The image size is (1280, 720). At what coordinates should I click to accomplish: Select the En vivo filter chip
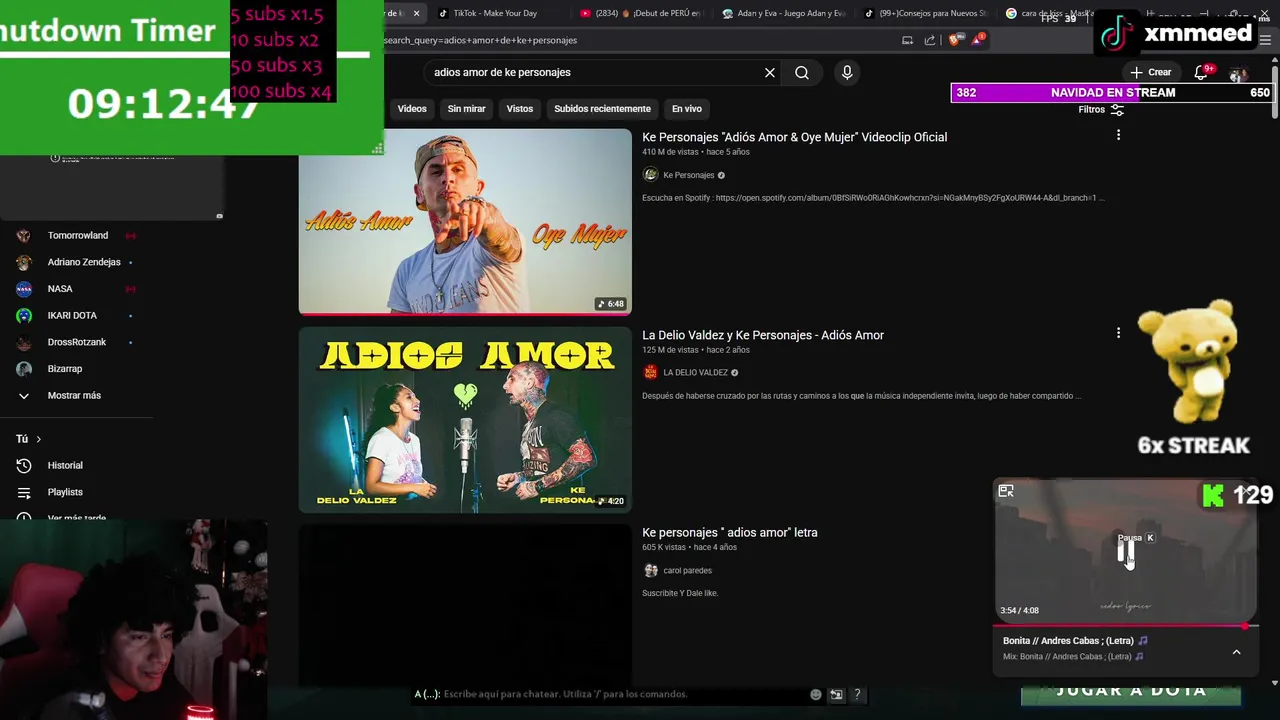pyautogui.click(x=687, y=108)
